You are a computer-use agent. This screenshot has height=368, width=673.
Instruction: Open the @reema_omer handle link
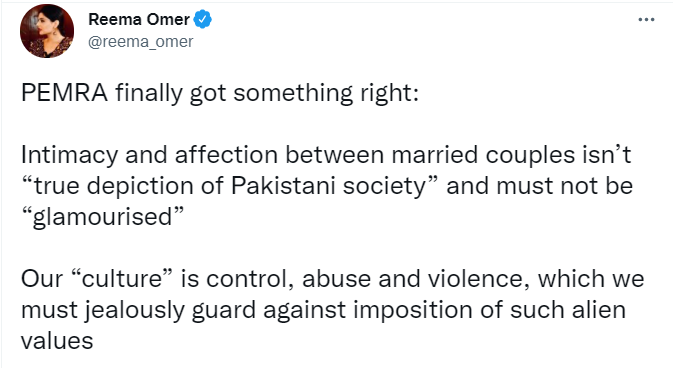click(x=141, y=42)
